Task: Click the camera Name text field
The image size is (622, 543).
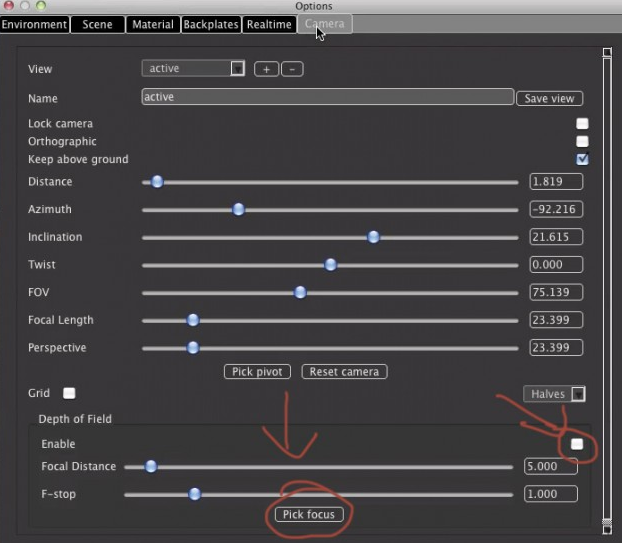Action: (327, 98)
